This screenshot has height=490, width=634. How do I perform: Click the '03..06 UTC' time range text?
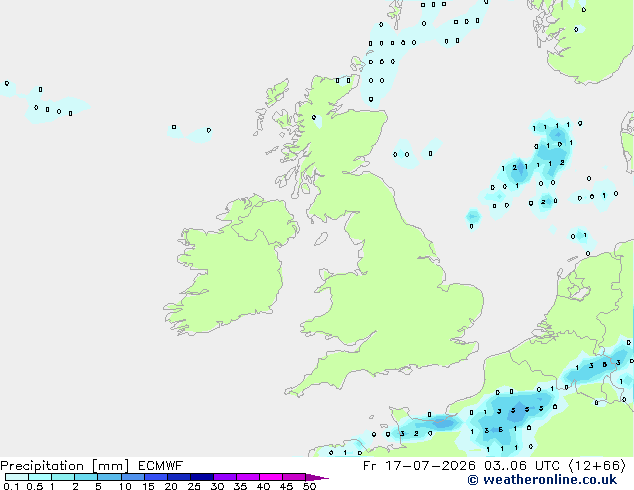(522, 466)
